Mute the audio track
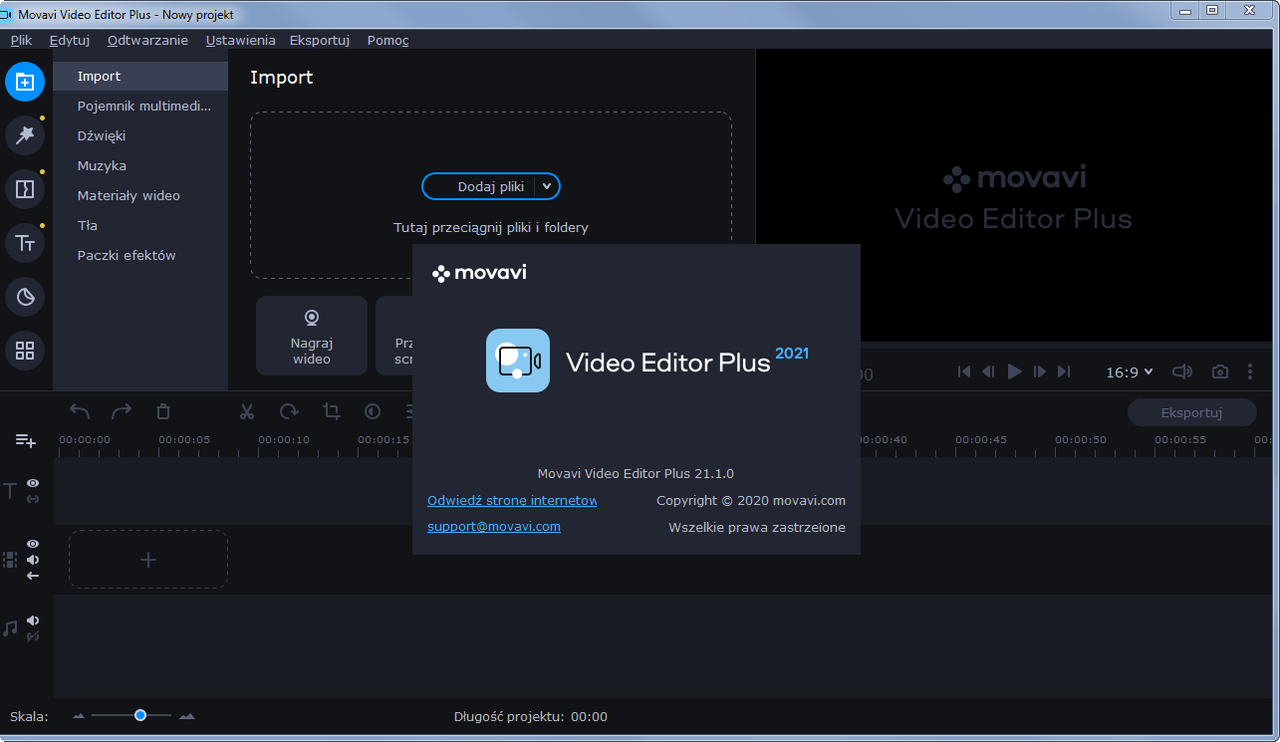The height and width of the screenshot is (742, 1280). 33,621
